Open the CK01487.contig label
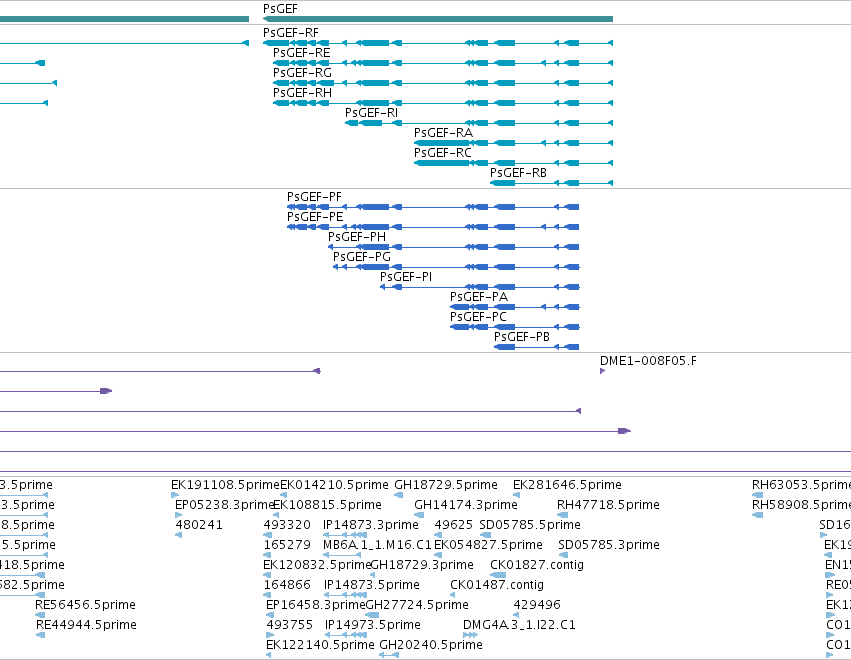Screen dimensions: 851x660 tap(497, 585)
